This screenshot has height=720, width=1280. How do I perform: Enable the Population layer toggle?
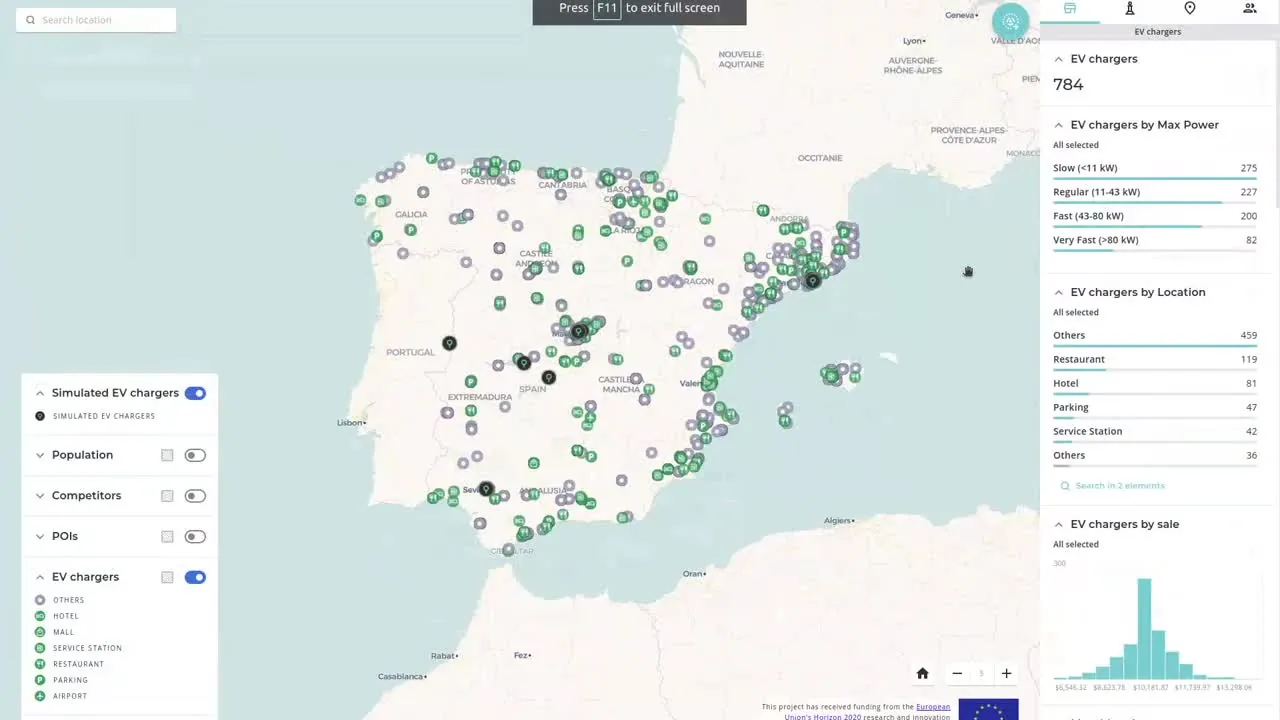[x=195, y=455]
